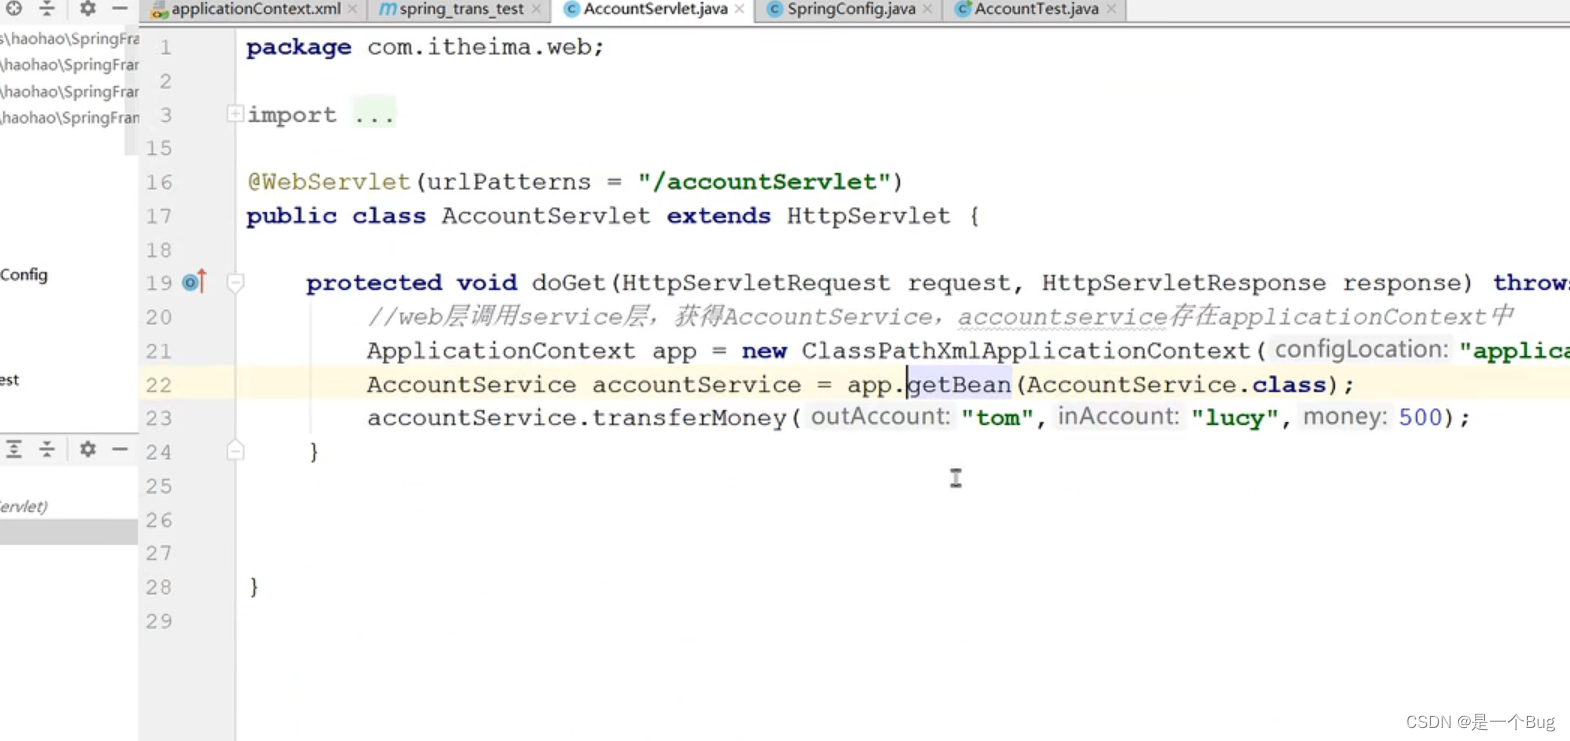The image size is (1570, 741).
Task: Click the money parameter hint
Action: 1345,416
